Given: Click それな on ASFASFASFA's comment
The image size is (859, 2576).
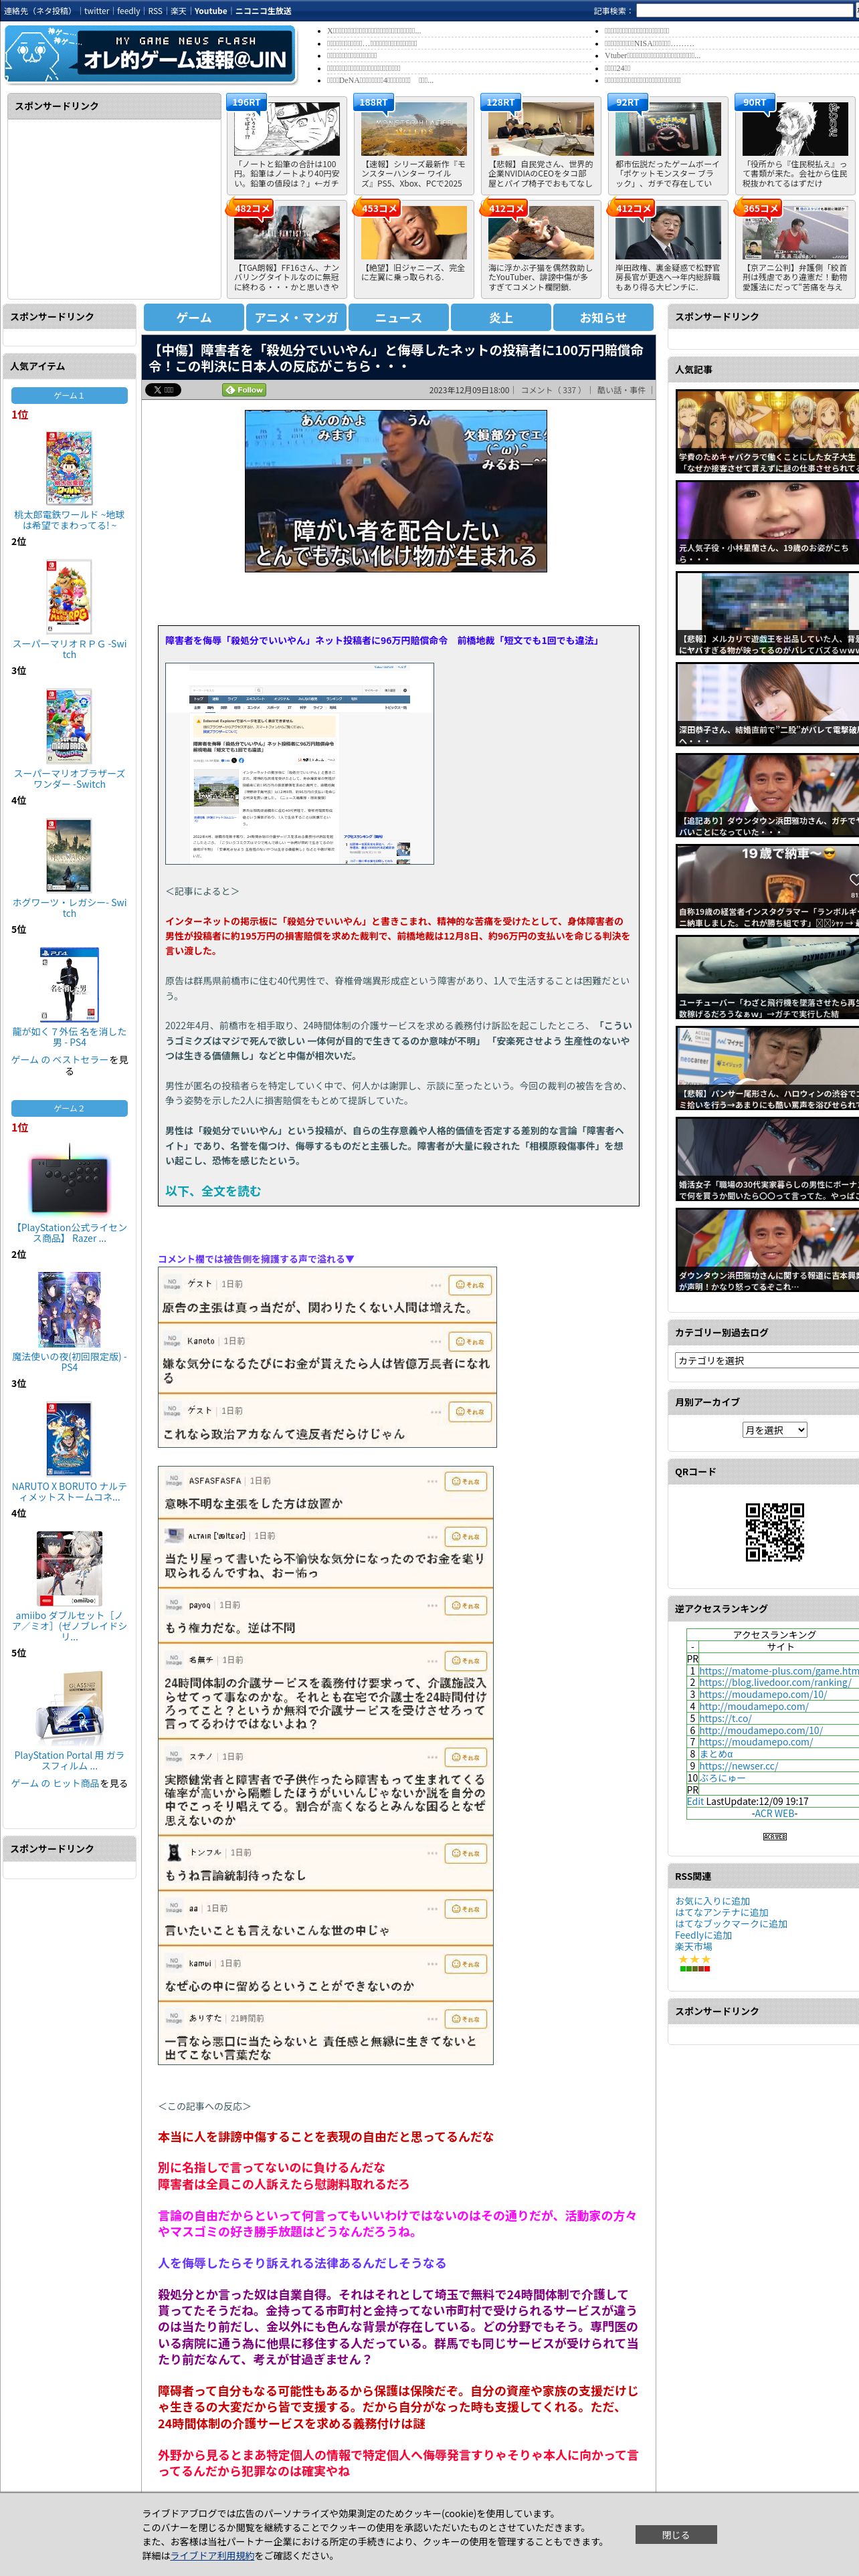Looking at the screenshot, I should pos(466,1482).
